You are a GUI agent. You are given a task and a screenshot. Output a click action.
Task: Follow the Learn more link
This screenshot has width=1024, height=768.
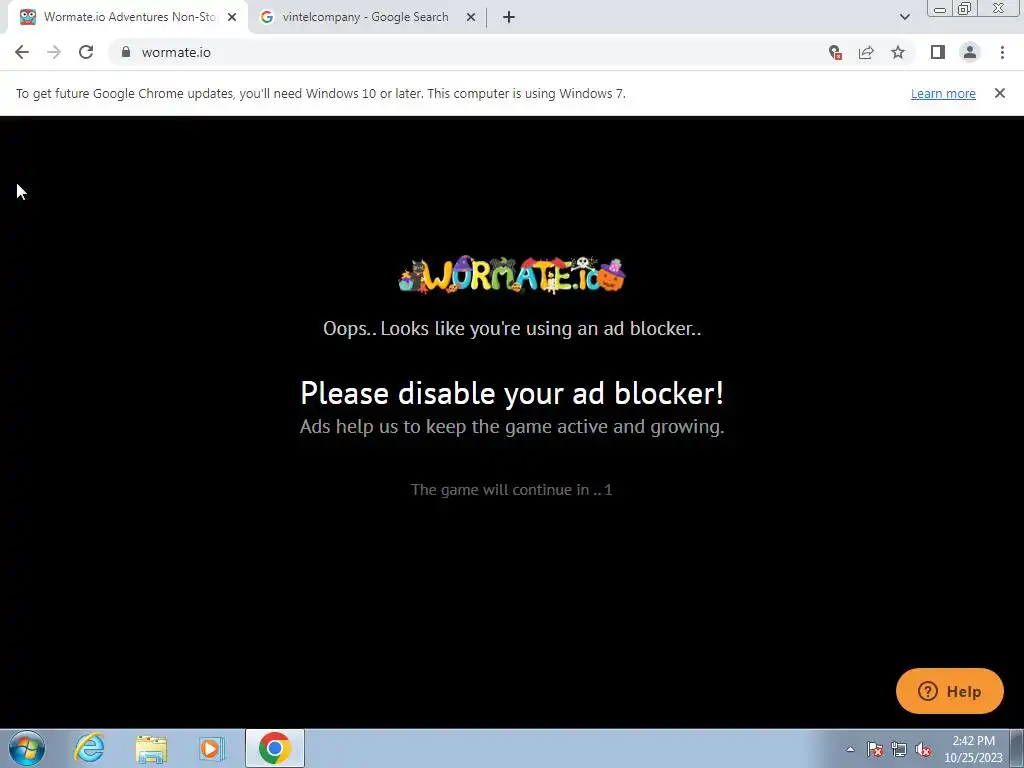pos(943,93)
